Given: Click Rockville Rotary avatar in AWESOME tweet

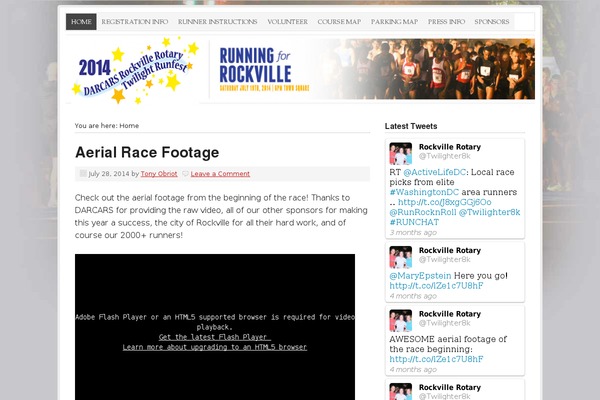Looking at the screenshot, I should tap(401, 320).
